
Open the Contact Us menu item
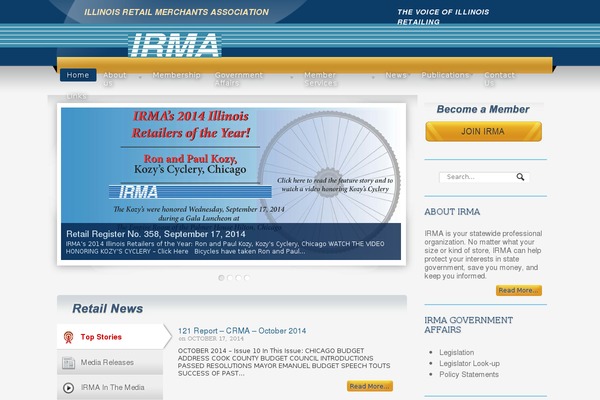(x=499, y=79)
